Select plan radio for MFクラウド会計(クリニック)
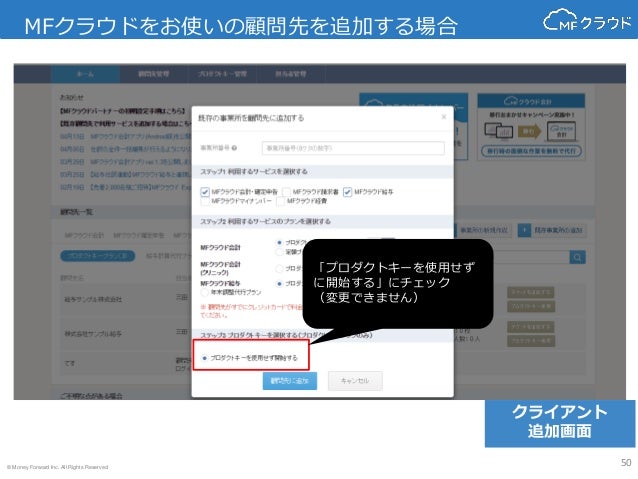This screenshot has height=479, width=638. pyautogui.click(x=279, y=269)
